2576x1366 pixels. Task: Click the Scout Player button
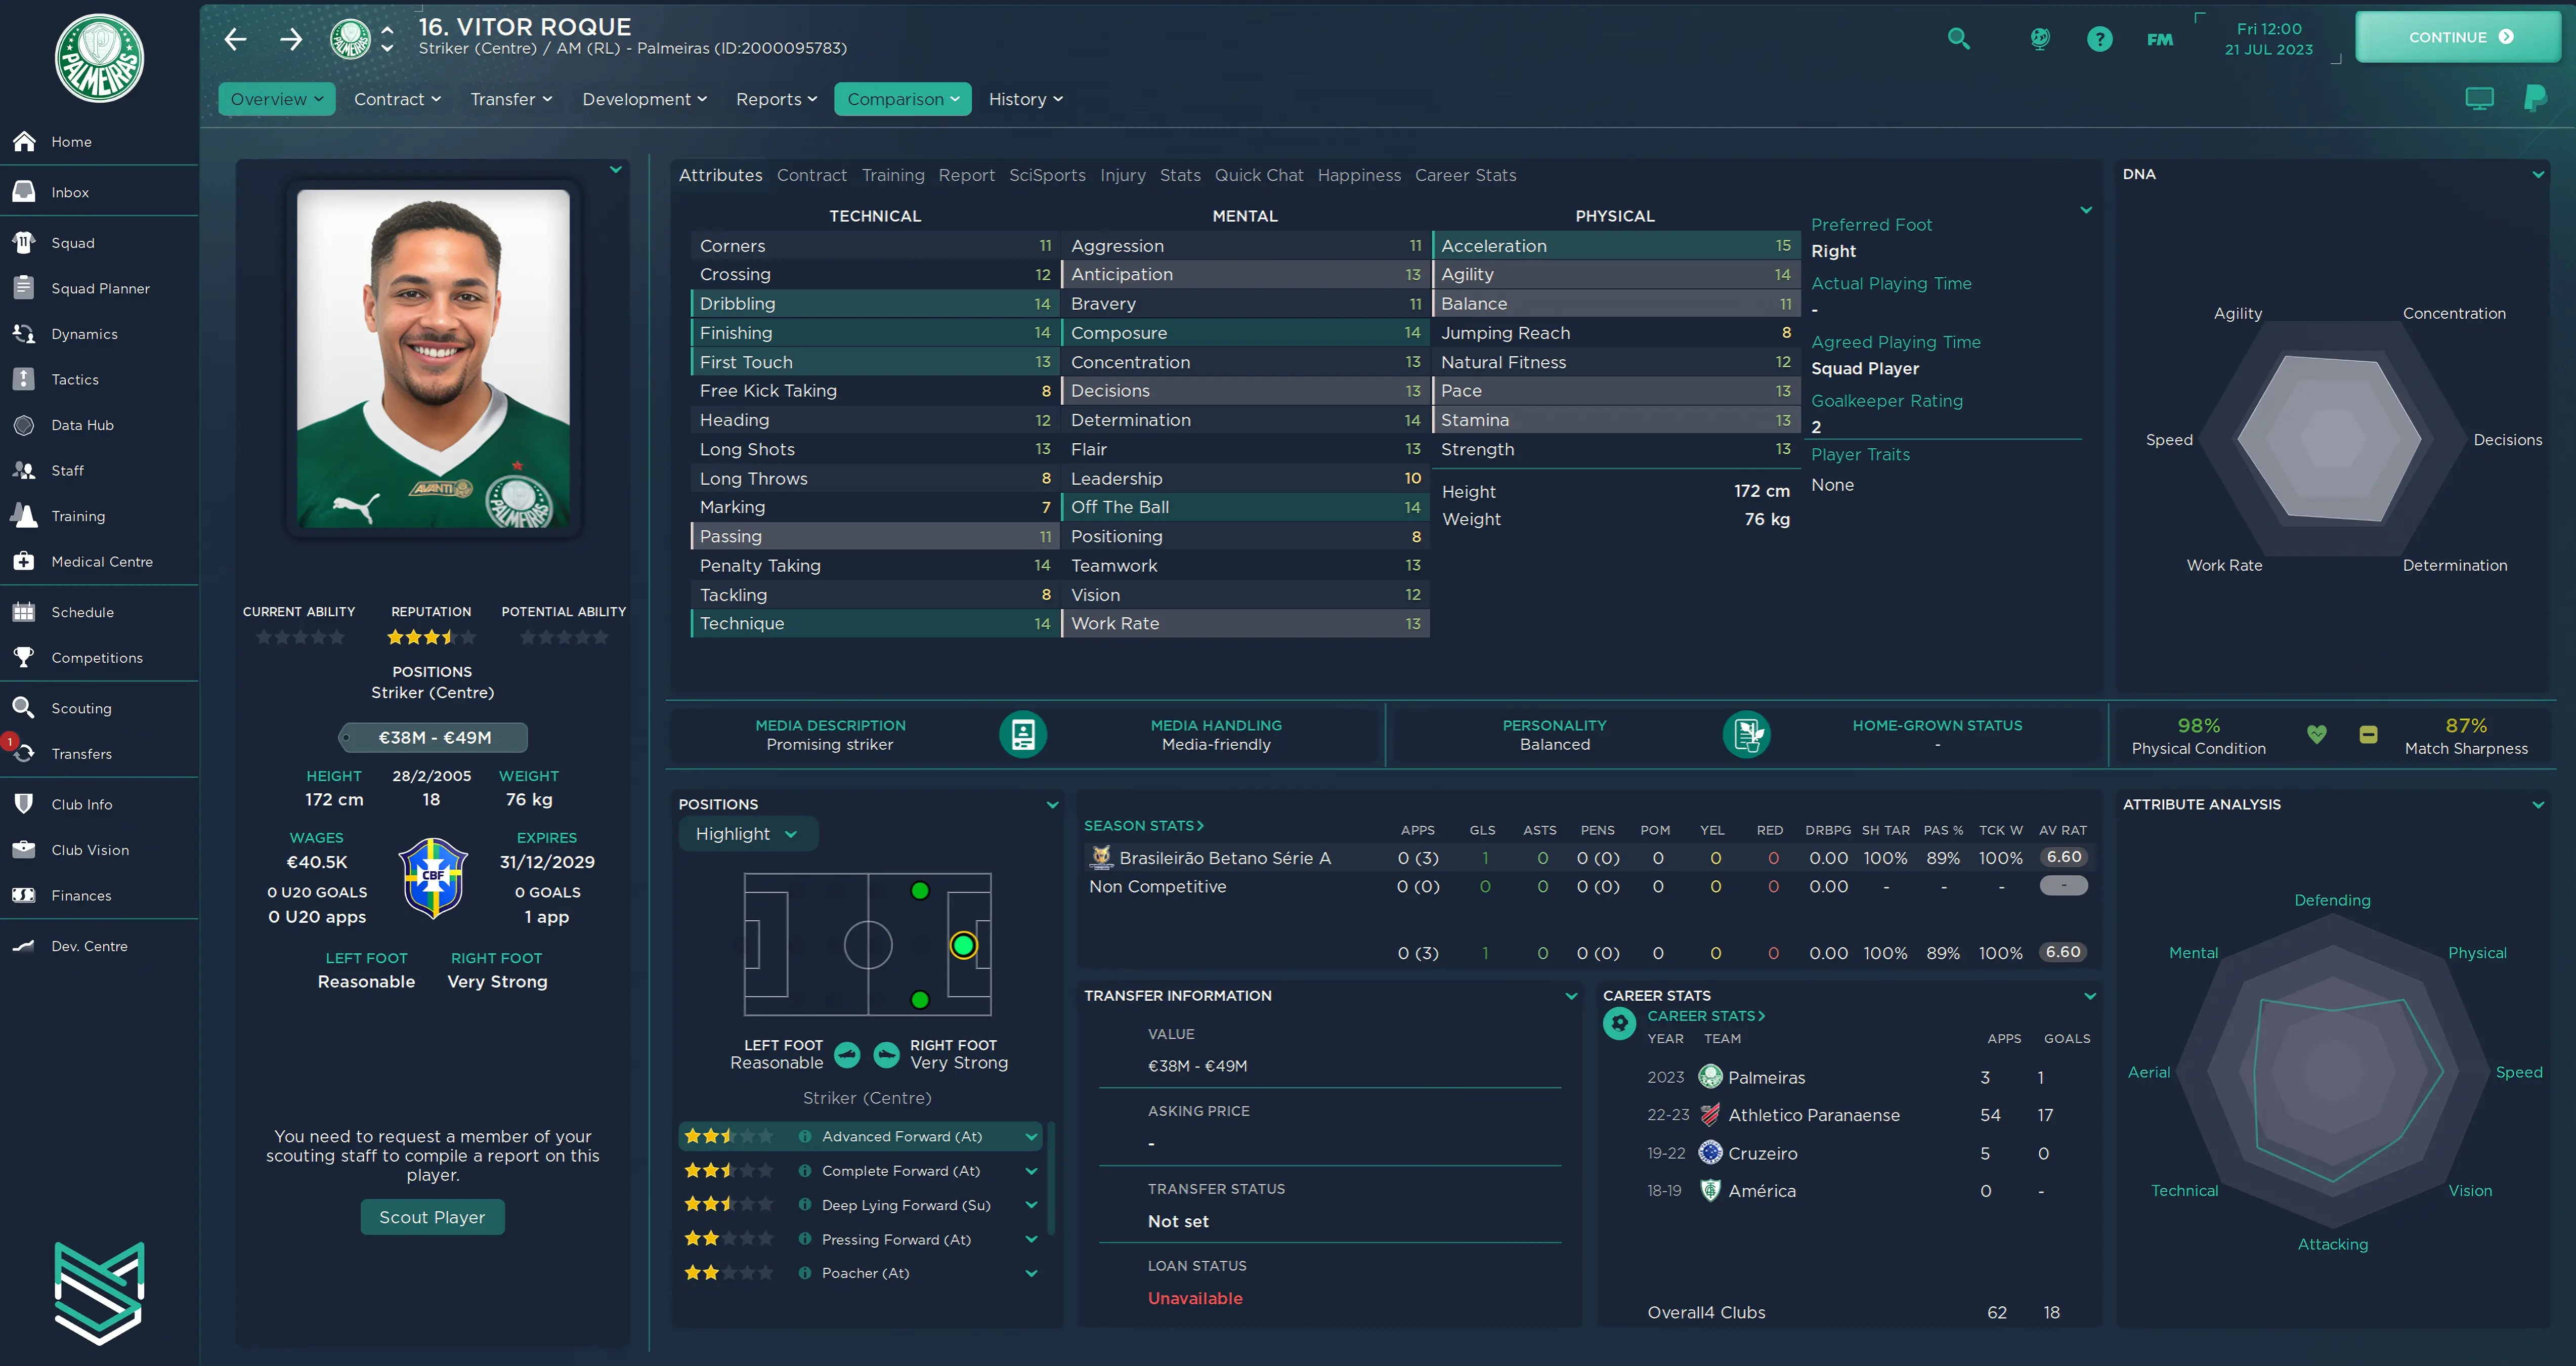pyautogui.click(x=432, y=1217)
